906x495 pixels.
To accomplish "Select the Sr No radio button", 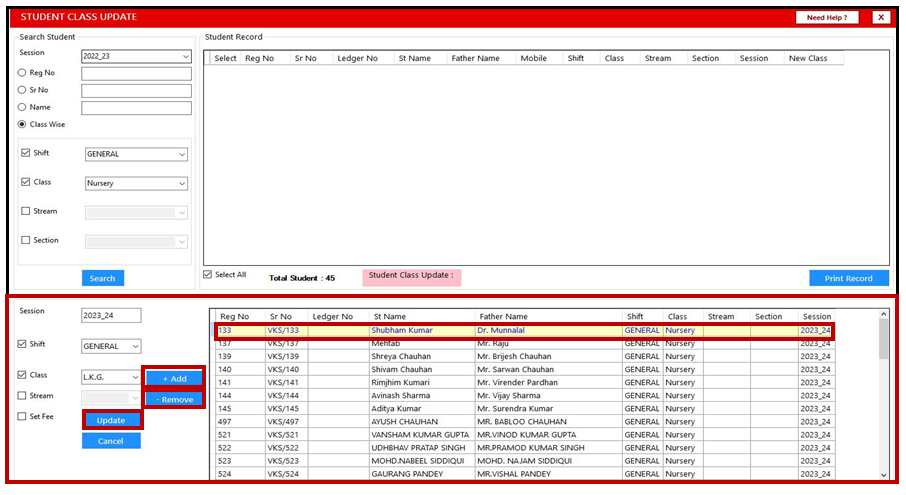I will point(22,90).
